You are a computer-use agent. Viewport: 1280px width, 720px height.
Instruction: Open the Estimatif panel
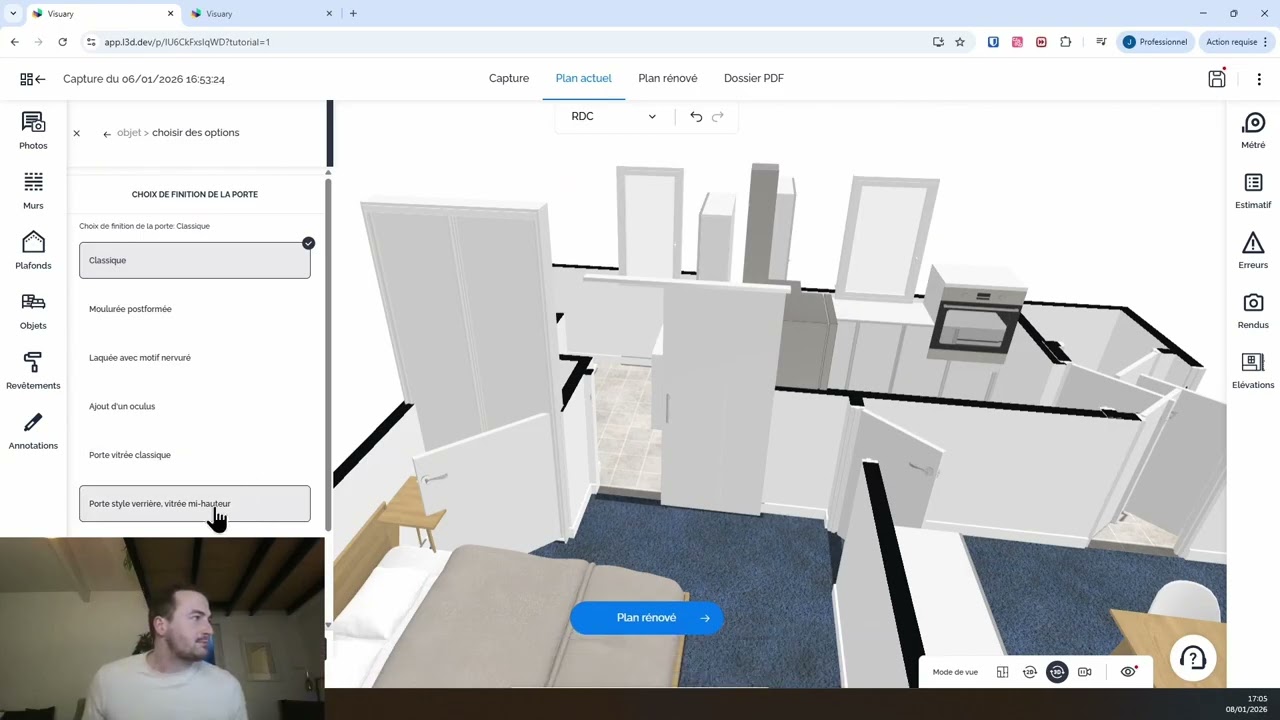pyautogui.click(x=1253, y=191)
